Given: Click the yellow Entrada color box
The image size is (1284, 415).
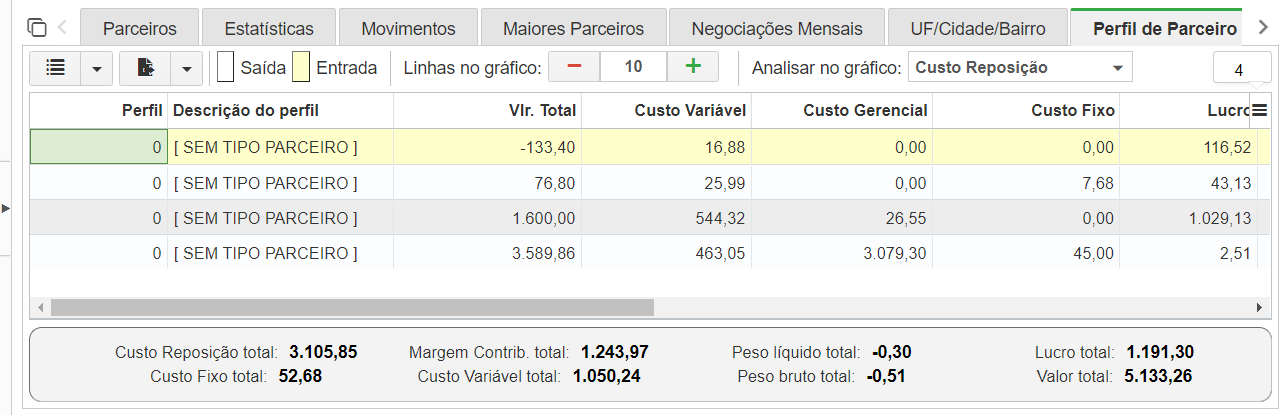Looking at the screenshot, I should [300, 68].
